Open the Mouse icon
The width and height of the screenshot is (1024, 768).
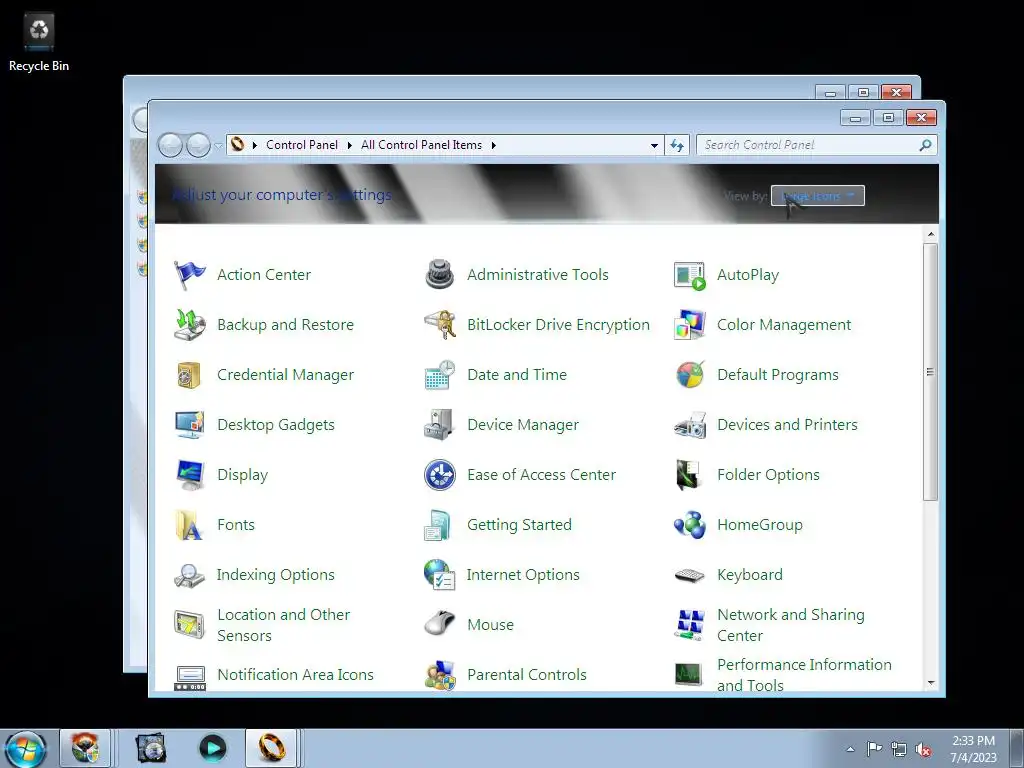click(x=440, y=624)
